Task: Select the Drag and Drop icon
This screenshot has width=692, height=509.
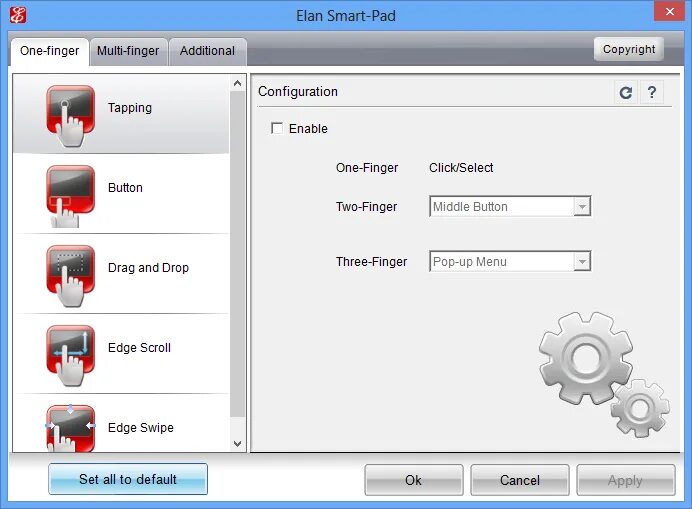Action: [70, 276]
